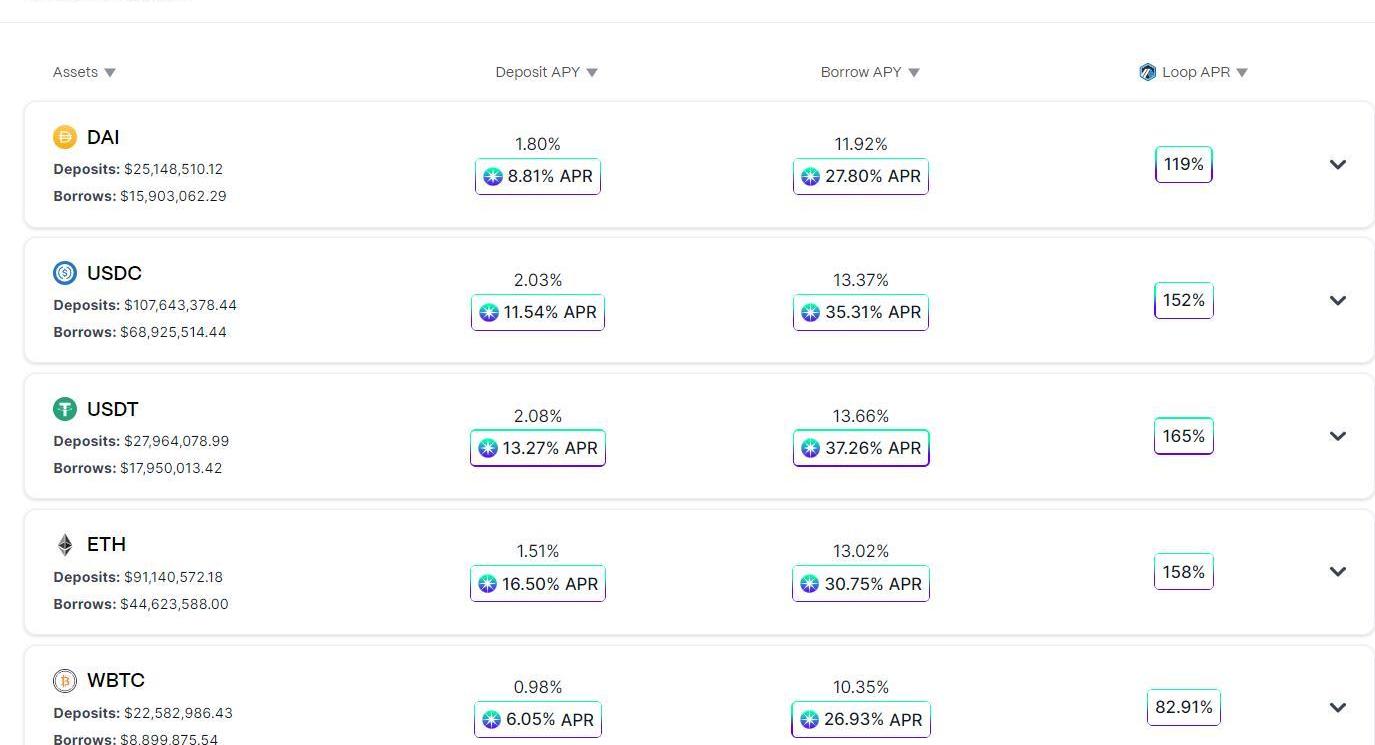Click reward icon in ETH 30.75% APR badge

click(x=810, y=584)
